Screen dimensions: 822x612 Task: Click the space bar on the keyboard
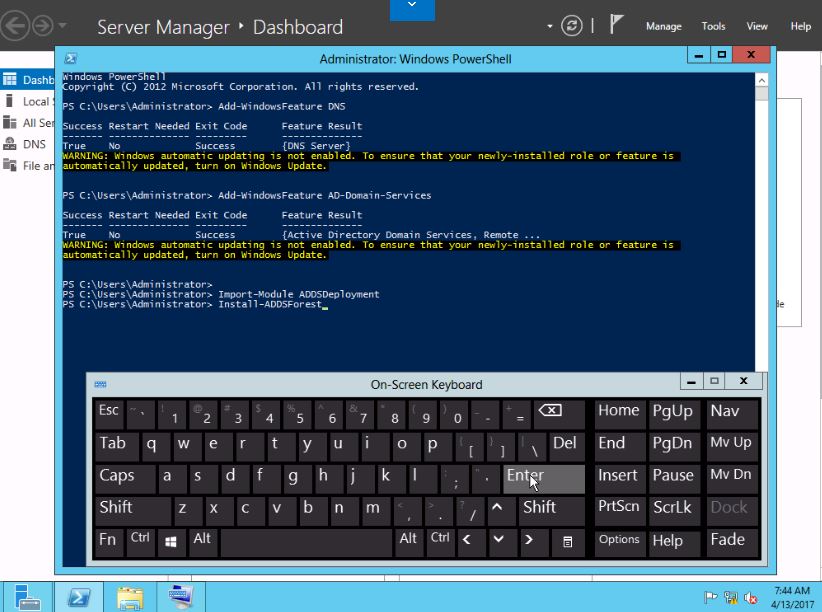click(x=306, y=542)
